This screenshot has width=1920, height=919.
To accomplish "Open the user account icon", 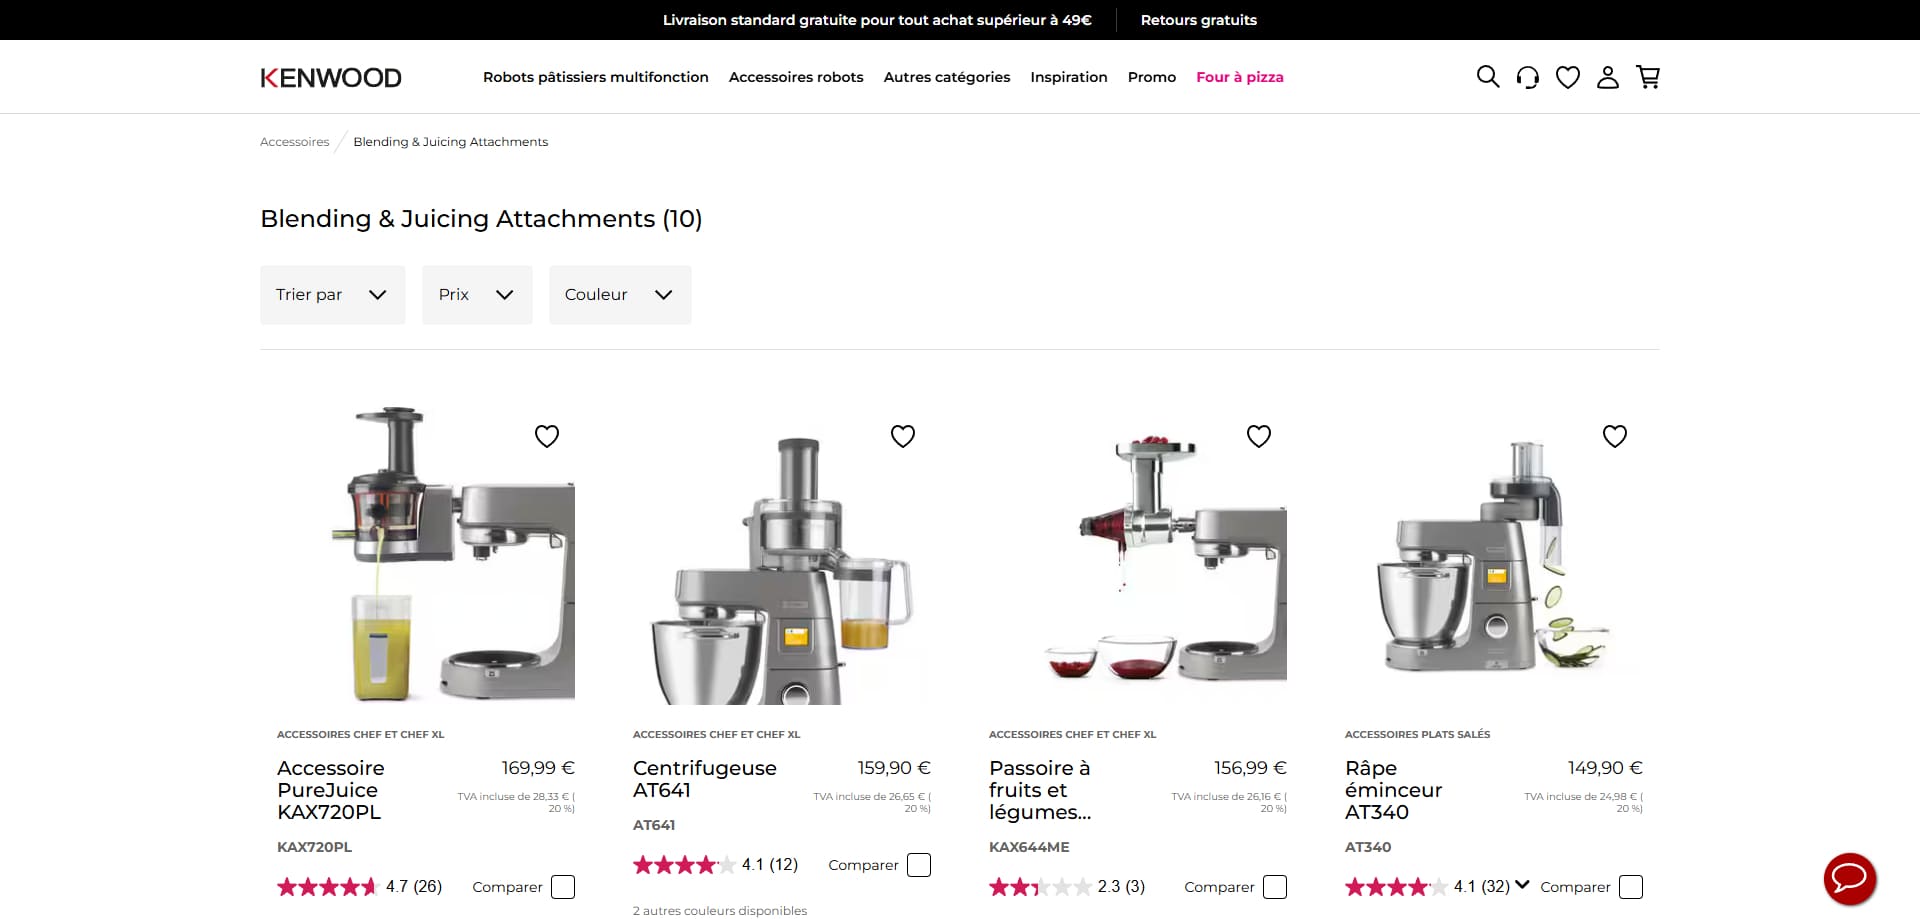I will [1608, 77].
